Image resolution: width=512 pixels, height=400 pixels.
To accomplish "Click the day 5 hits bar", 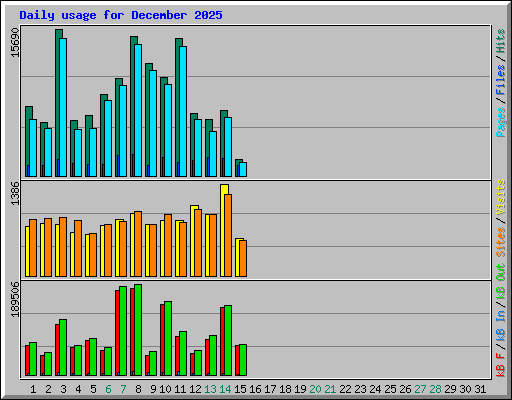I will point(87,146).
